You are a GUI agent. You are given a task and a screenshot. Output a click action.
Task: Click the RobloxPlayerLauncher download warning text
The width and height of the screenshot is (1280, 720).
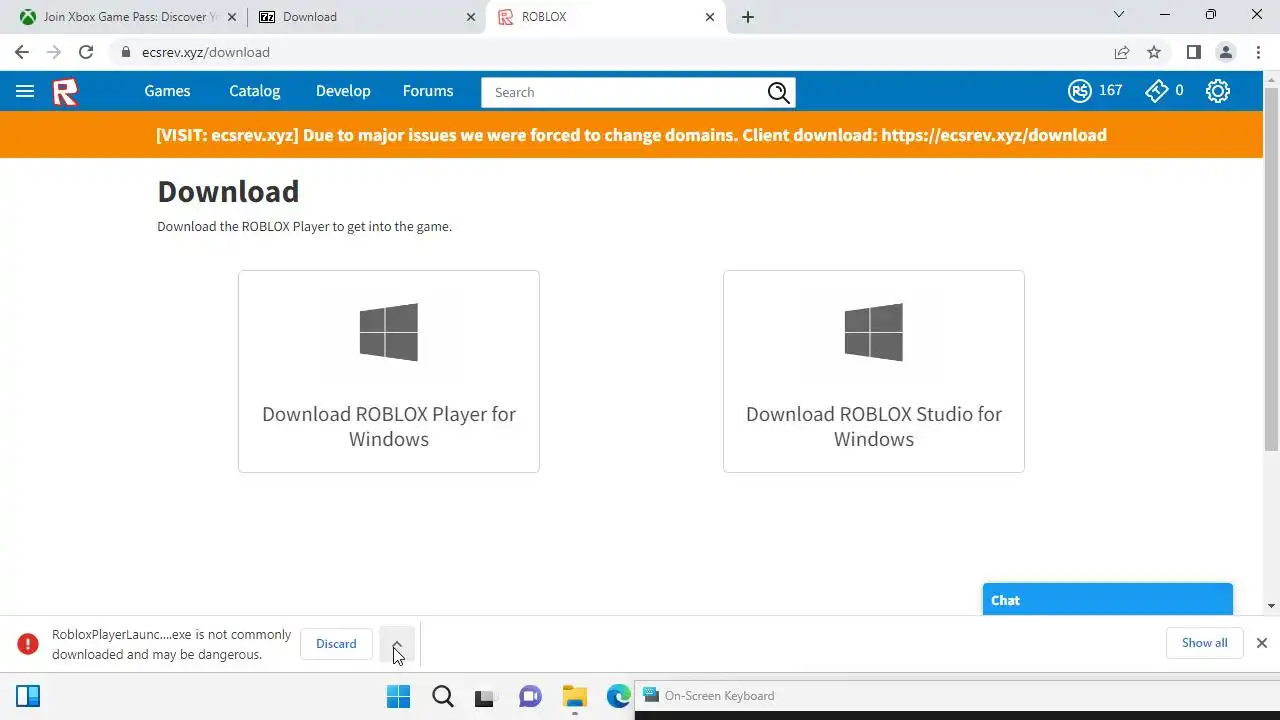tap(171, 645)
